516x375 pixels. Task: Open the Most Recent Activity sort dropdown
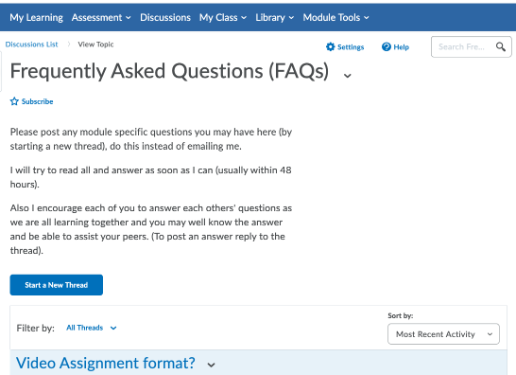coord(443,334)
